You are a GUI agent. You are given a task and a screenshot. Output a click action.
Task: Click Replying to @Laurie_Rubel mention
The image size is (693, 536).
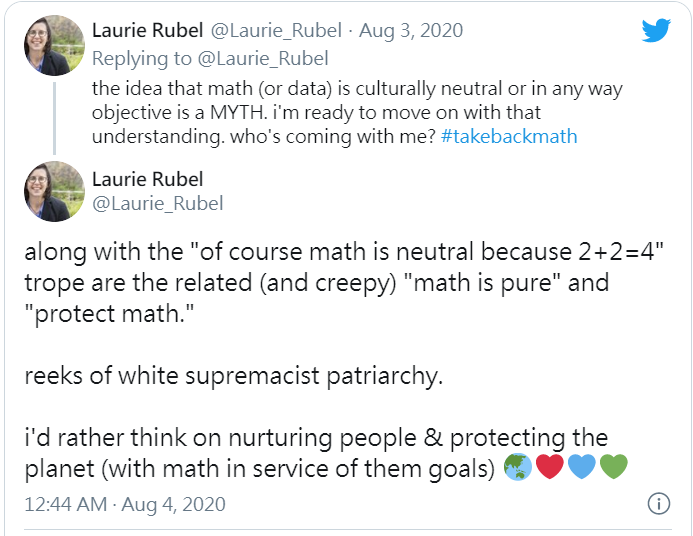[x=263, y=59]
